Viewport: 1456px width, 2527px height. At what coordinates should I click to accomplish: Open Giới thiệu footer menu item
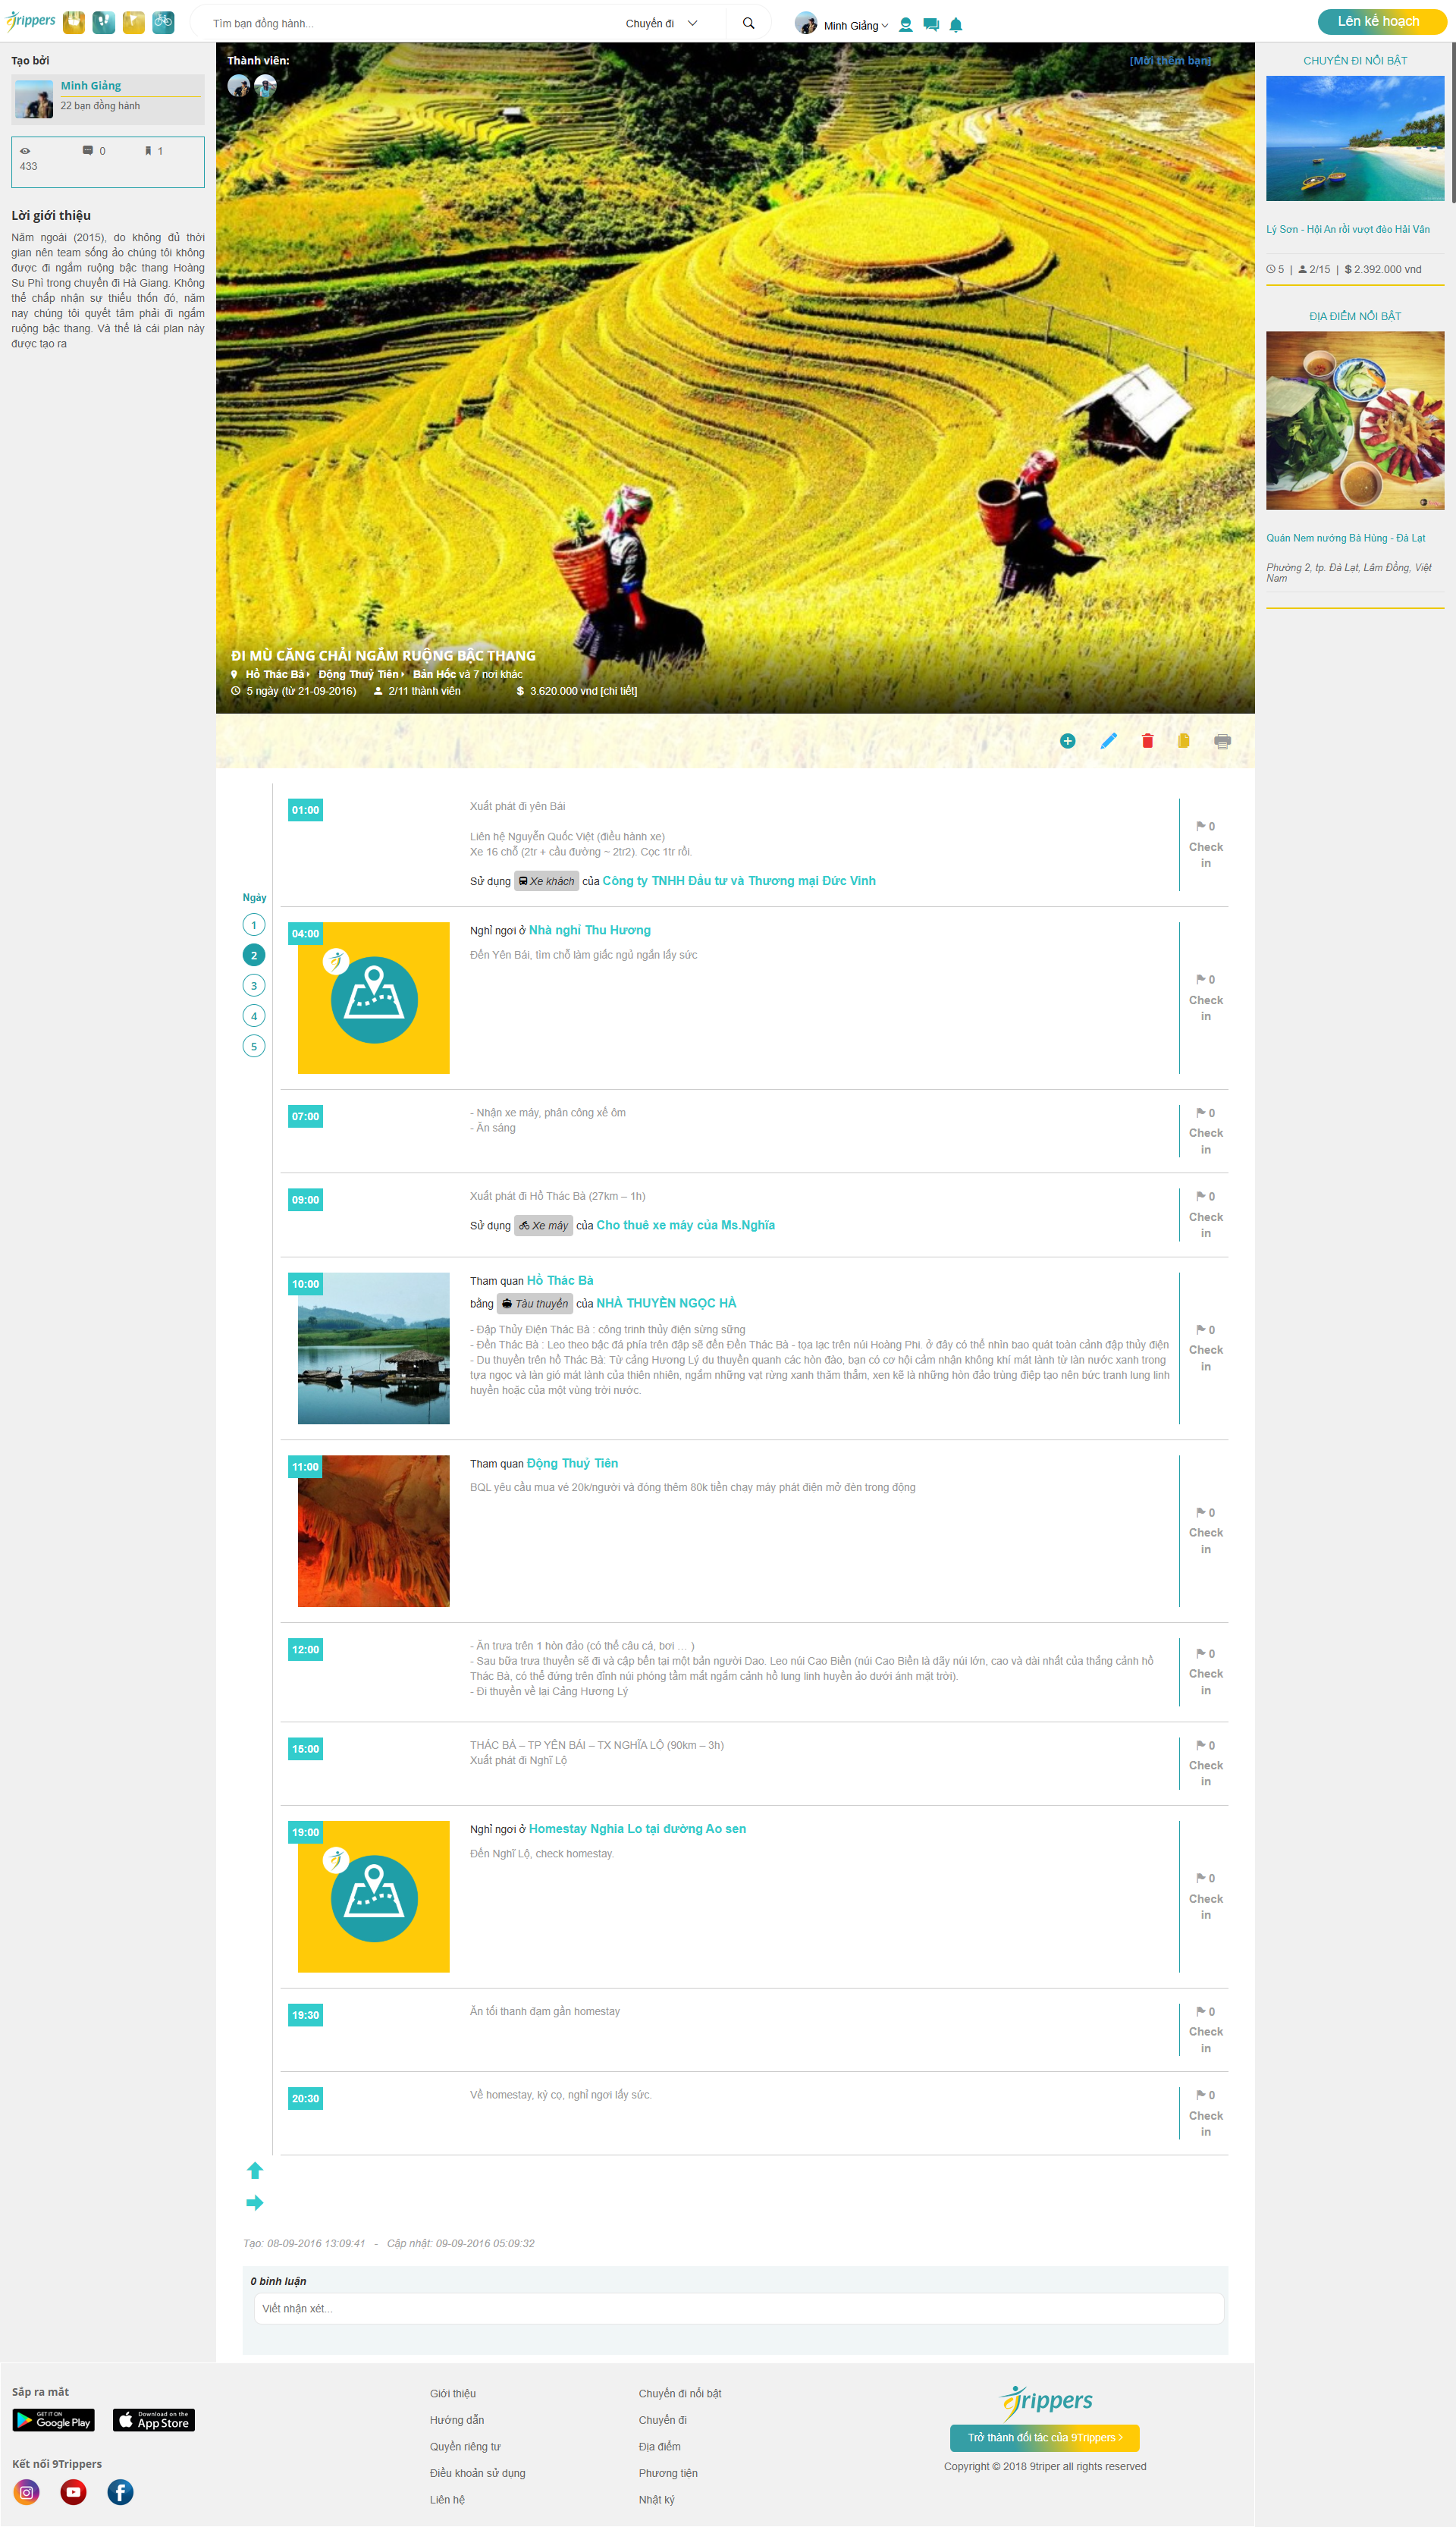pos(453,2393)
